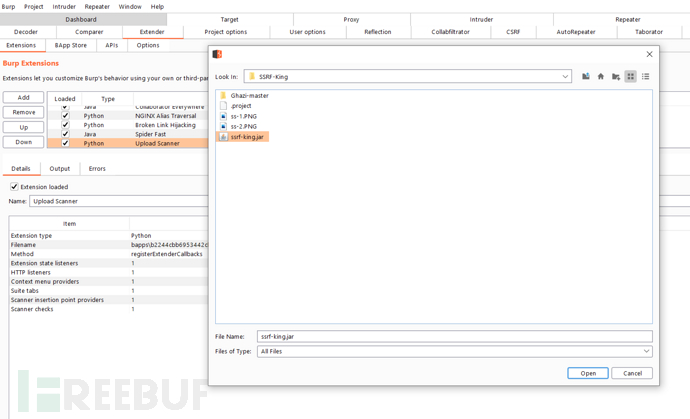
Task: Uncheck loaded box for Upload Scanner
Action: tap(65, 143)
